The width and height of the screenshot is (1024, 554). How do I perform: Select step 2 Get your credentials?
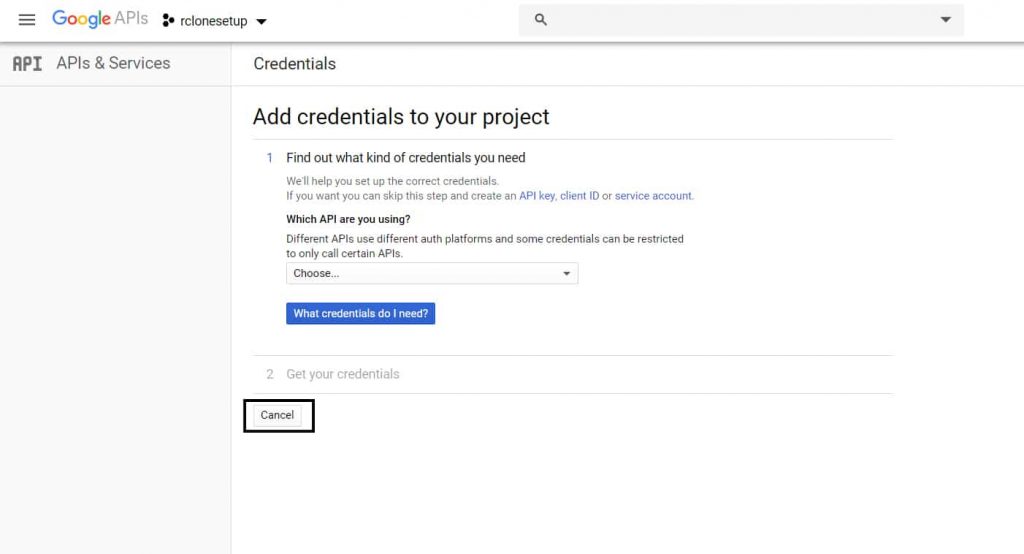(342, 374)
